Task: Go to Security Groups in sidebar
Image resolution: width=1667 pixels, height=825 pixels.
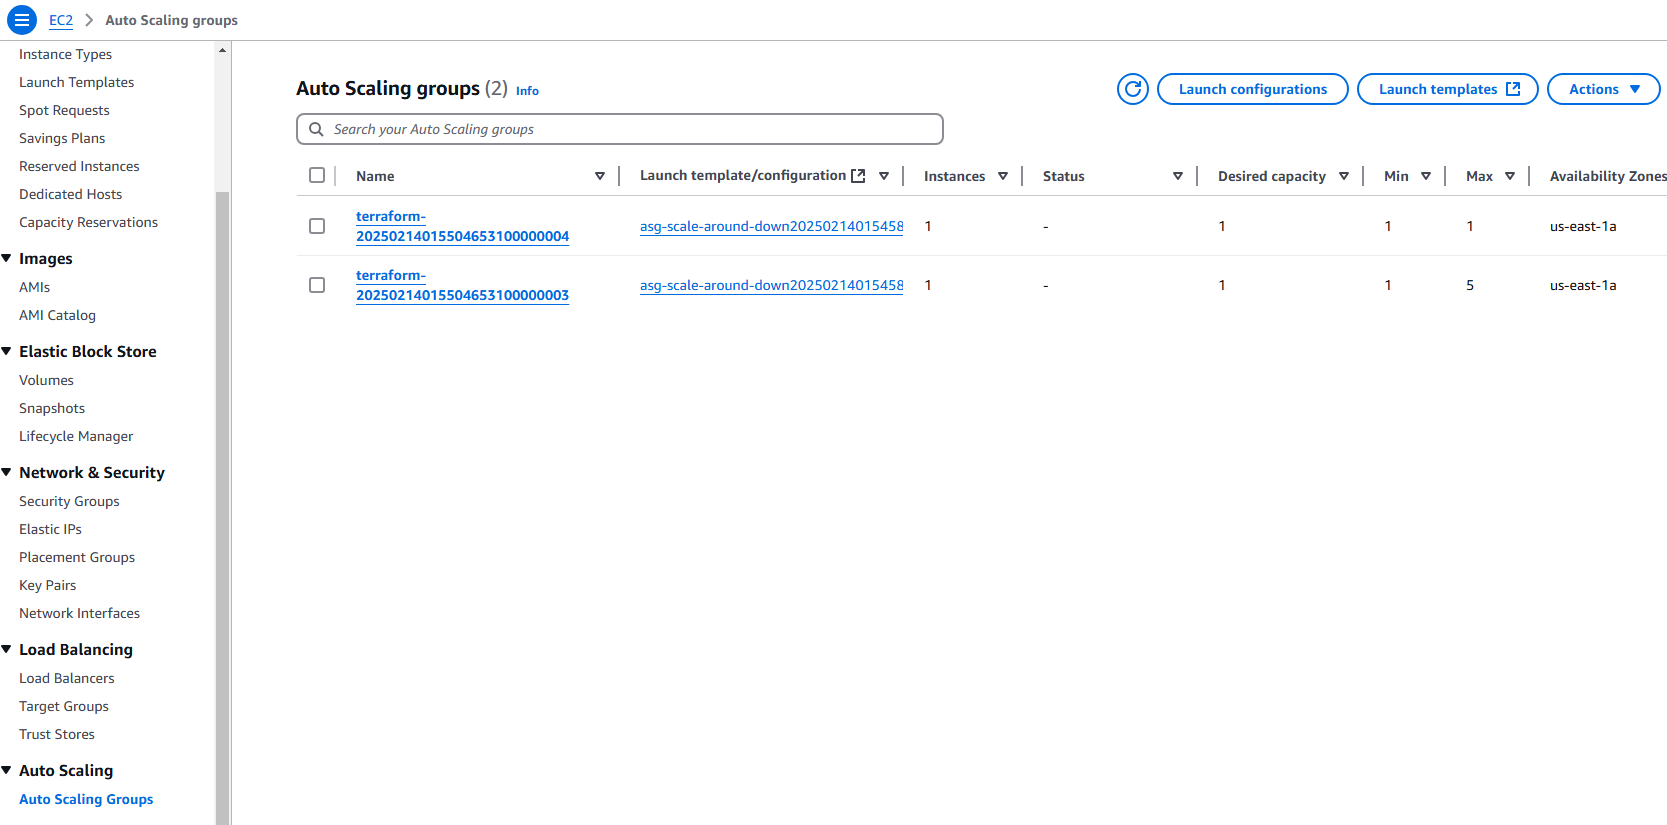Action: (69, 501)
